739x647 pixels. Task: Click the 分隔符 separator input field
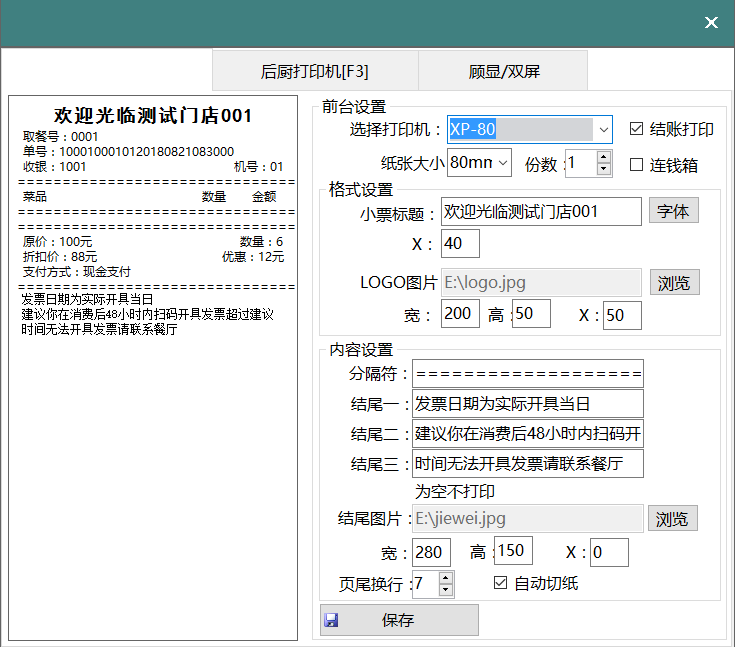528,374
